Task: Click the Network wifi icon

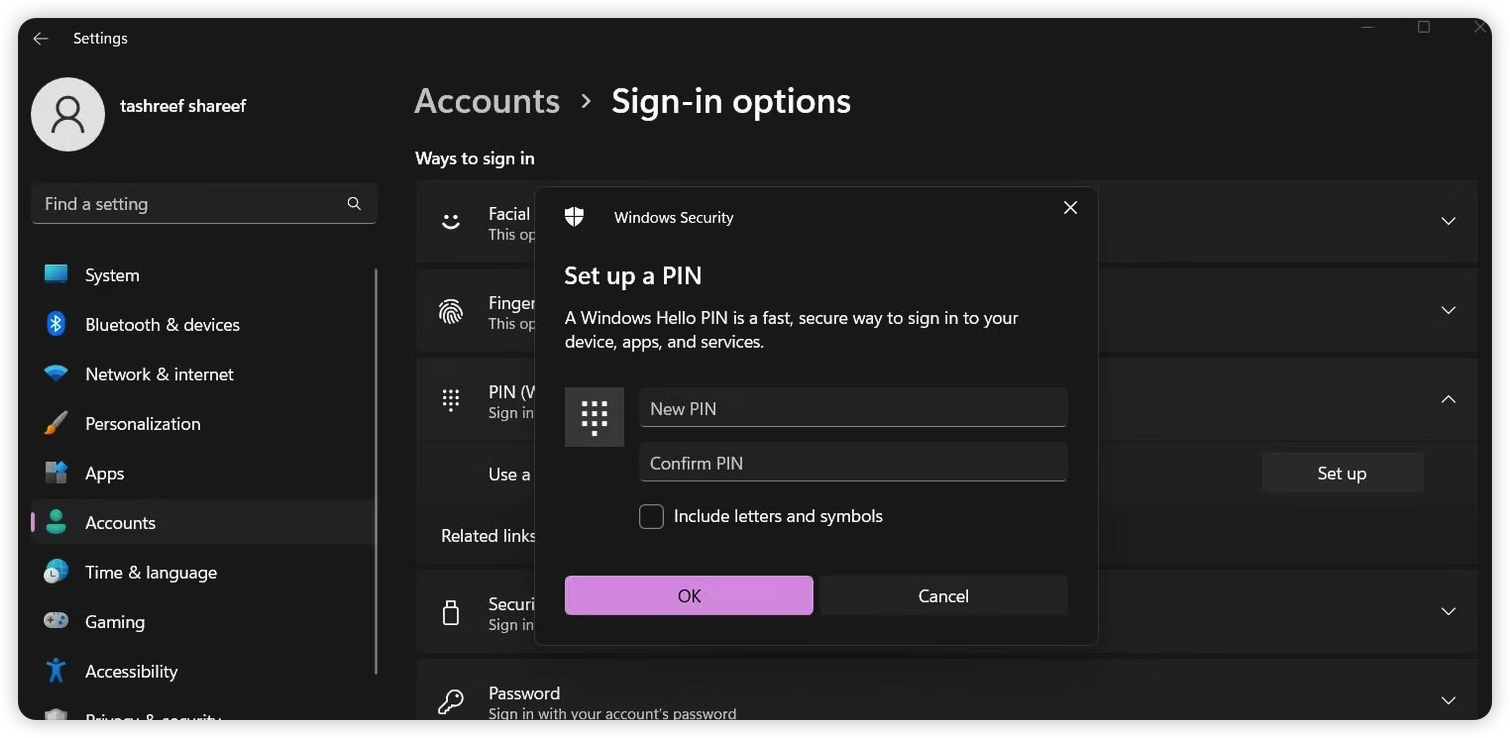Action: click(x=56, y=374)
